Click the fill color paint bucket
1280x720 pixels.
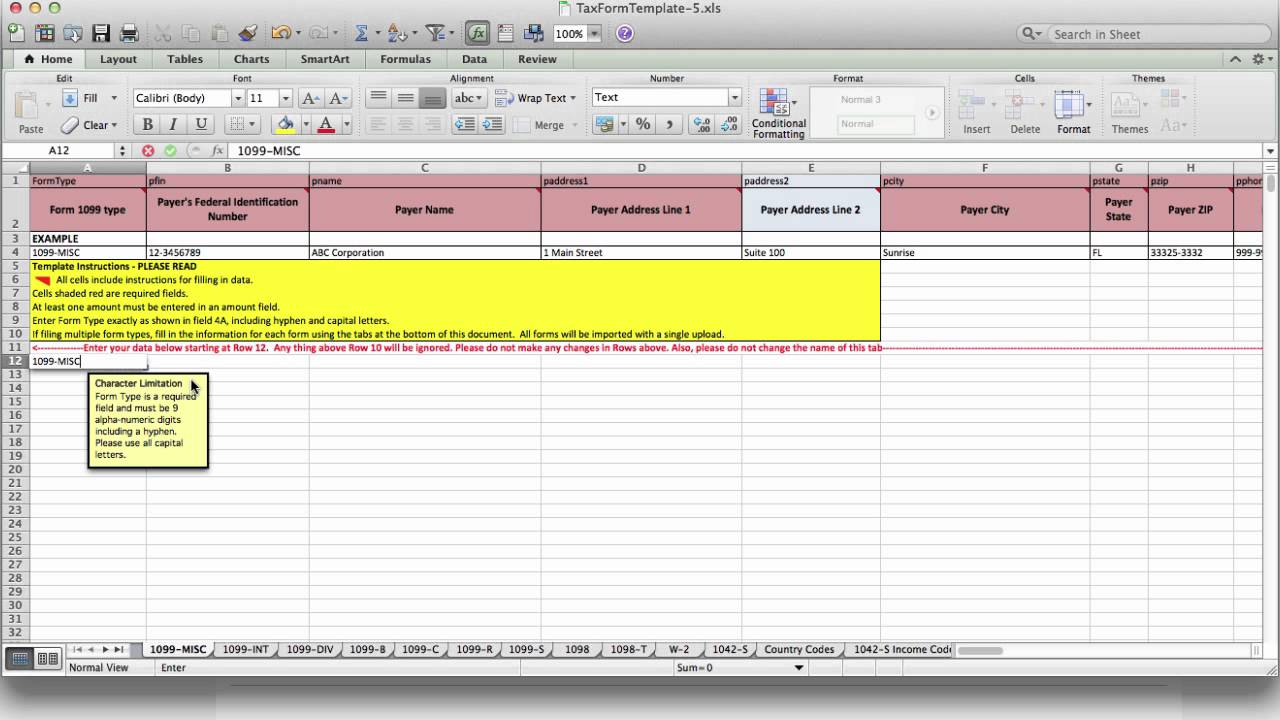tap(285, 125)
